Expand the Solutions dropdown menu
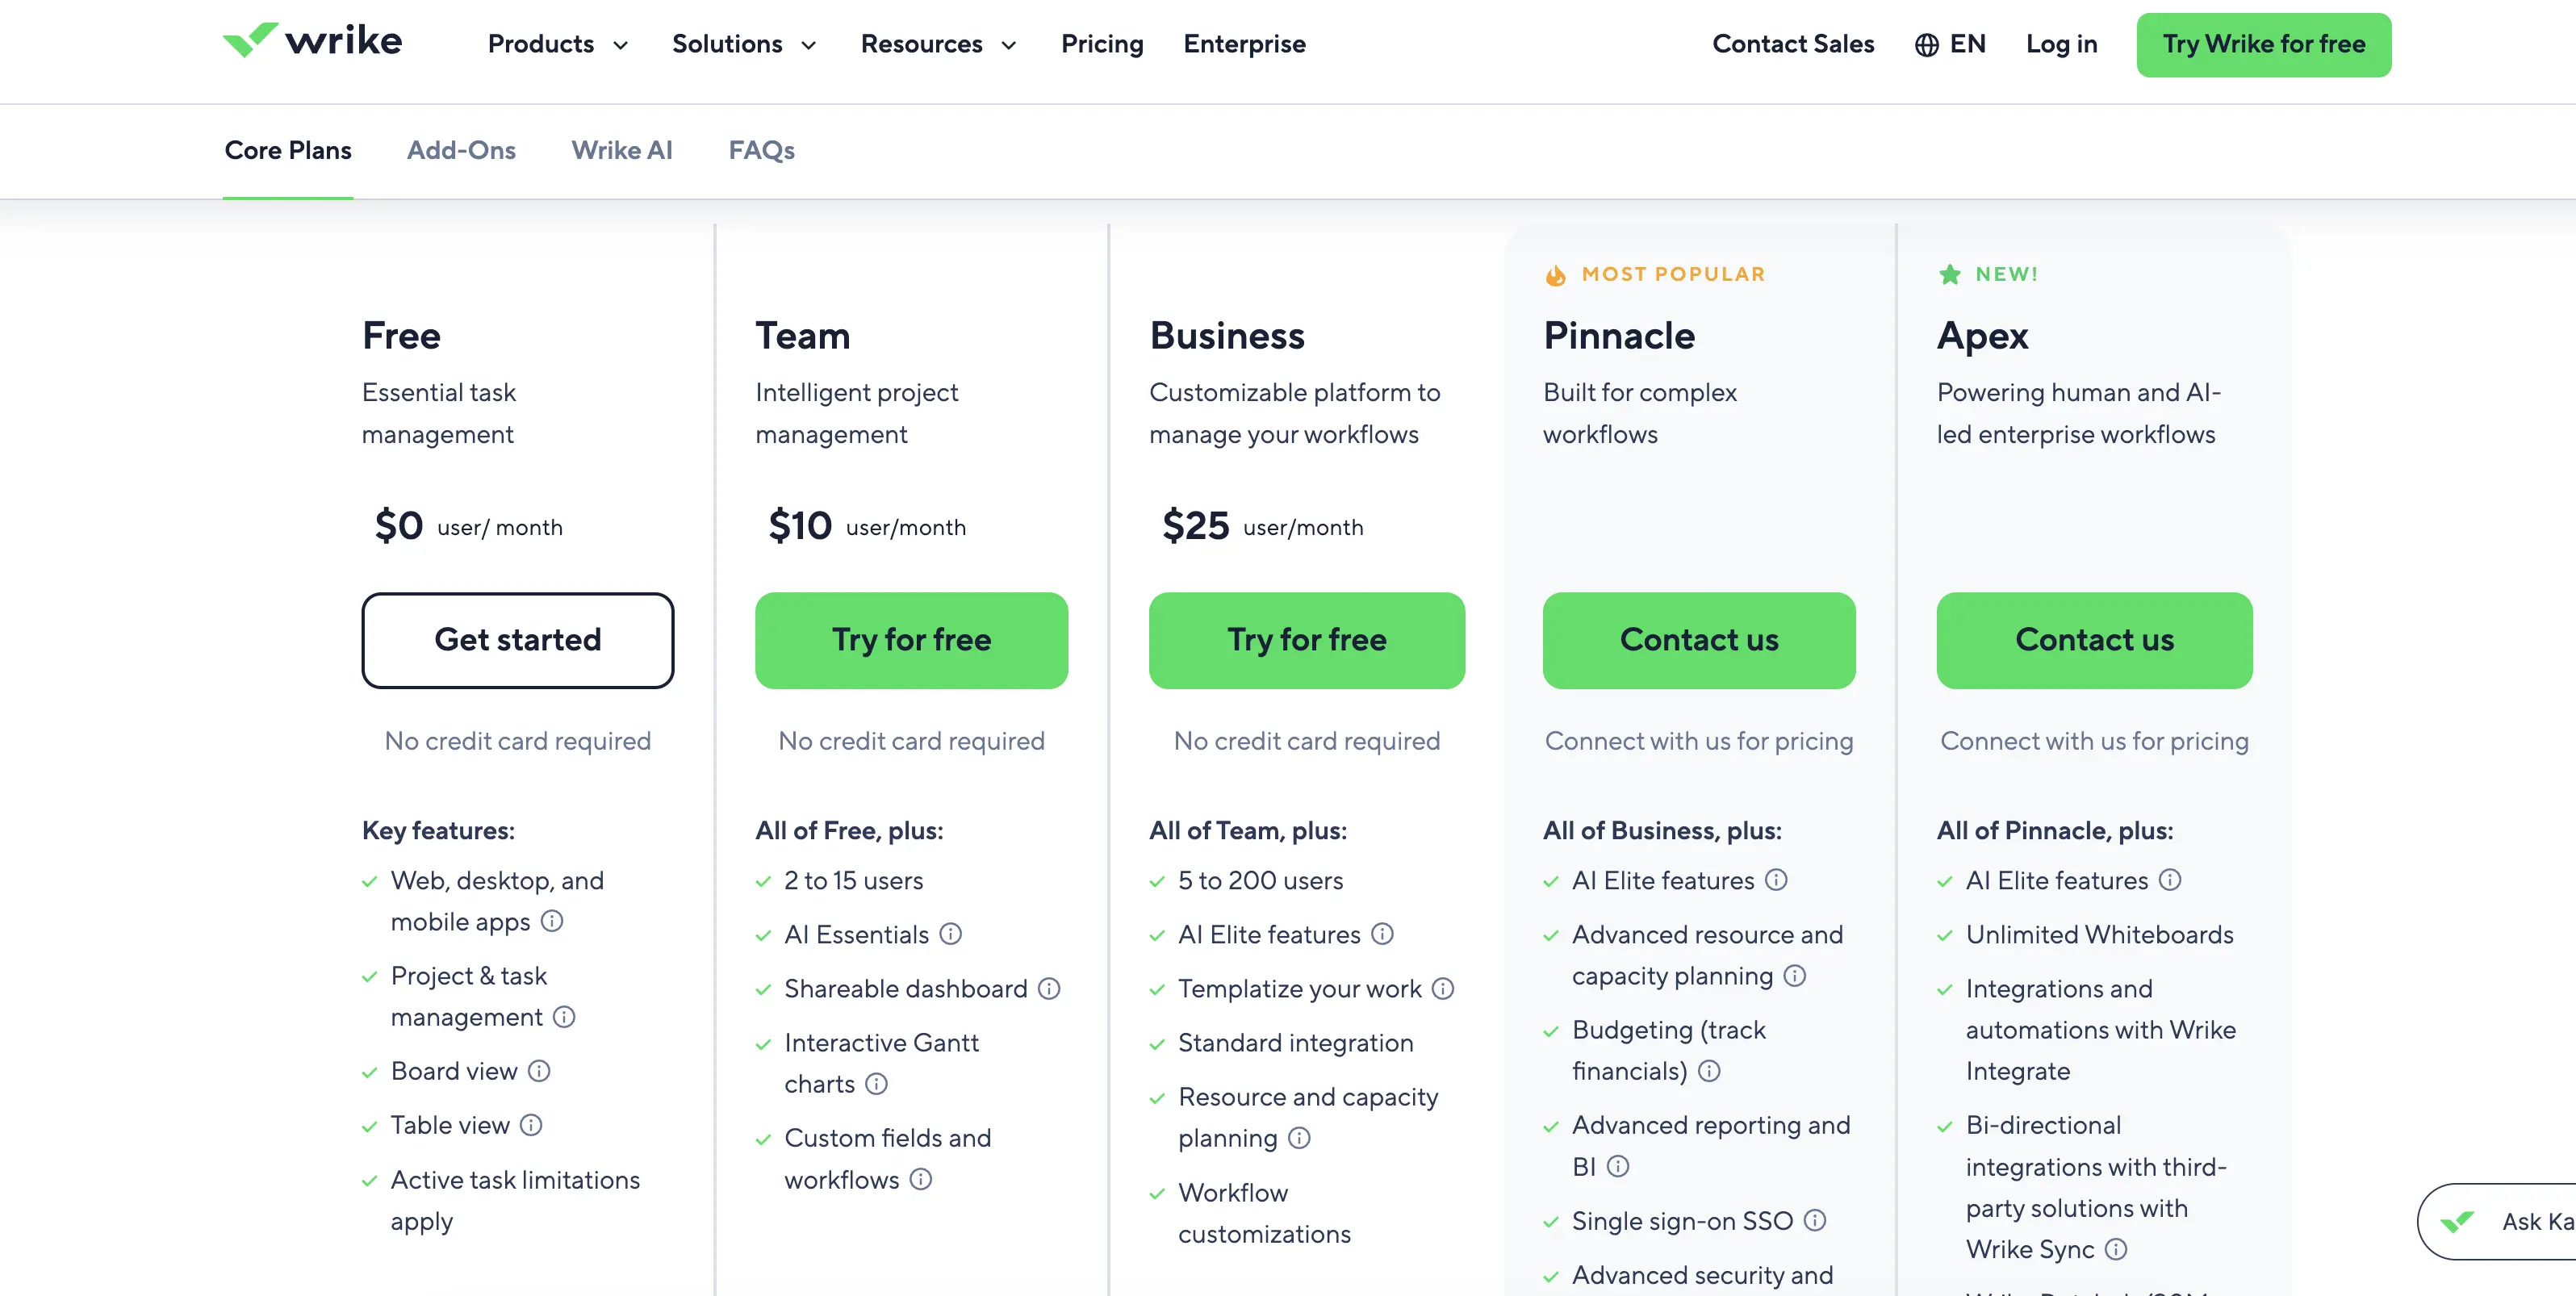 (x=745, y=44)
